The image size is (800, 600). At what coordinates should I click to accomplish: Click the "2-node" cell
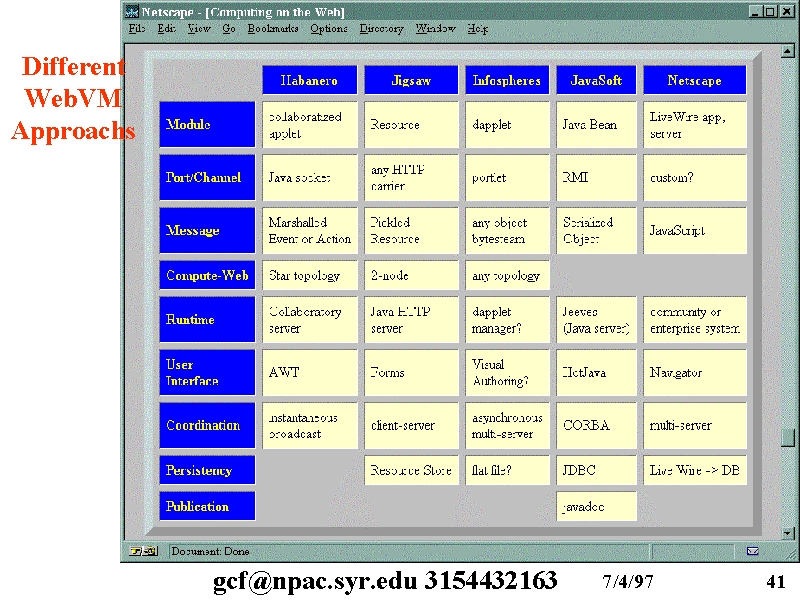pos(411,276)
